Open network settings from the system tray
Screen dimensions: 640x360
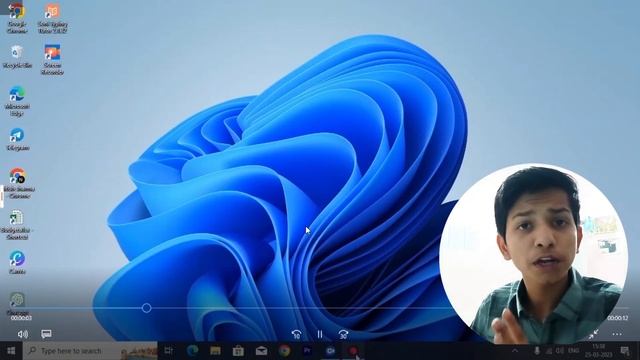pyautogui.click(x=549, y=351)
